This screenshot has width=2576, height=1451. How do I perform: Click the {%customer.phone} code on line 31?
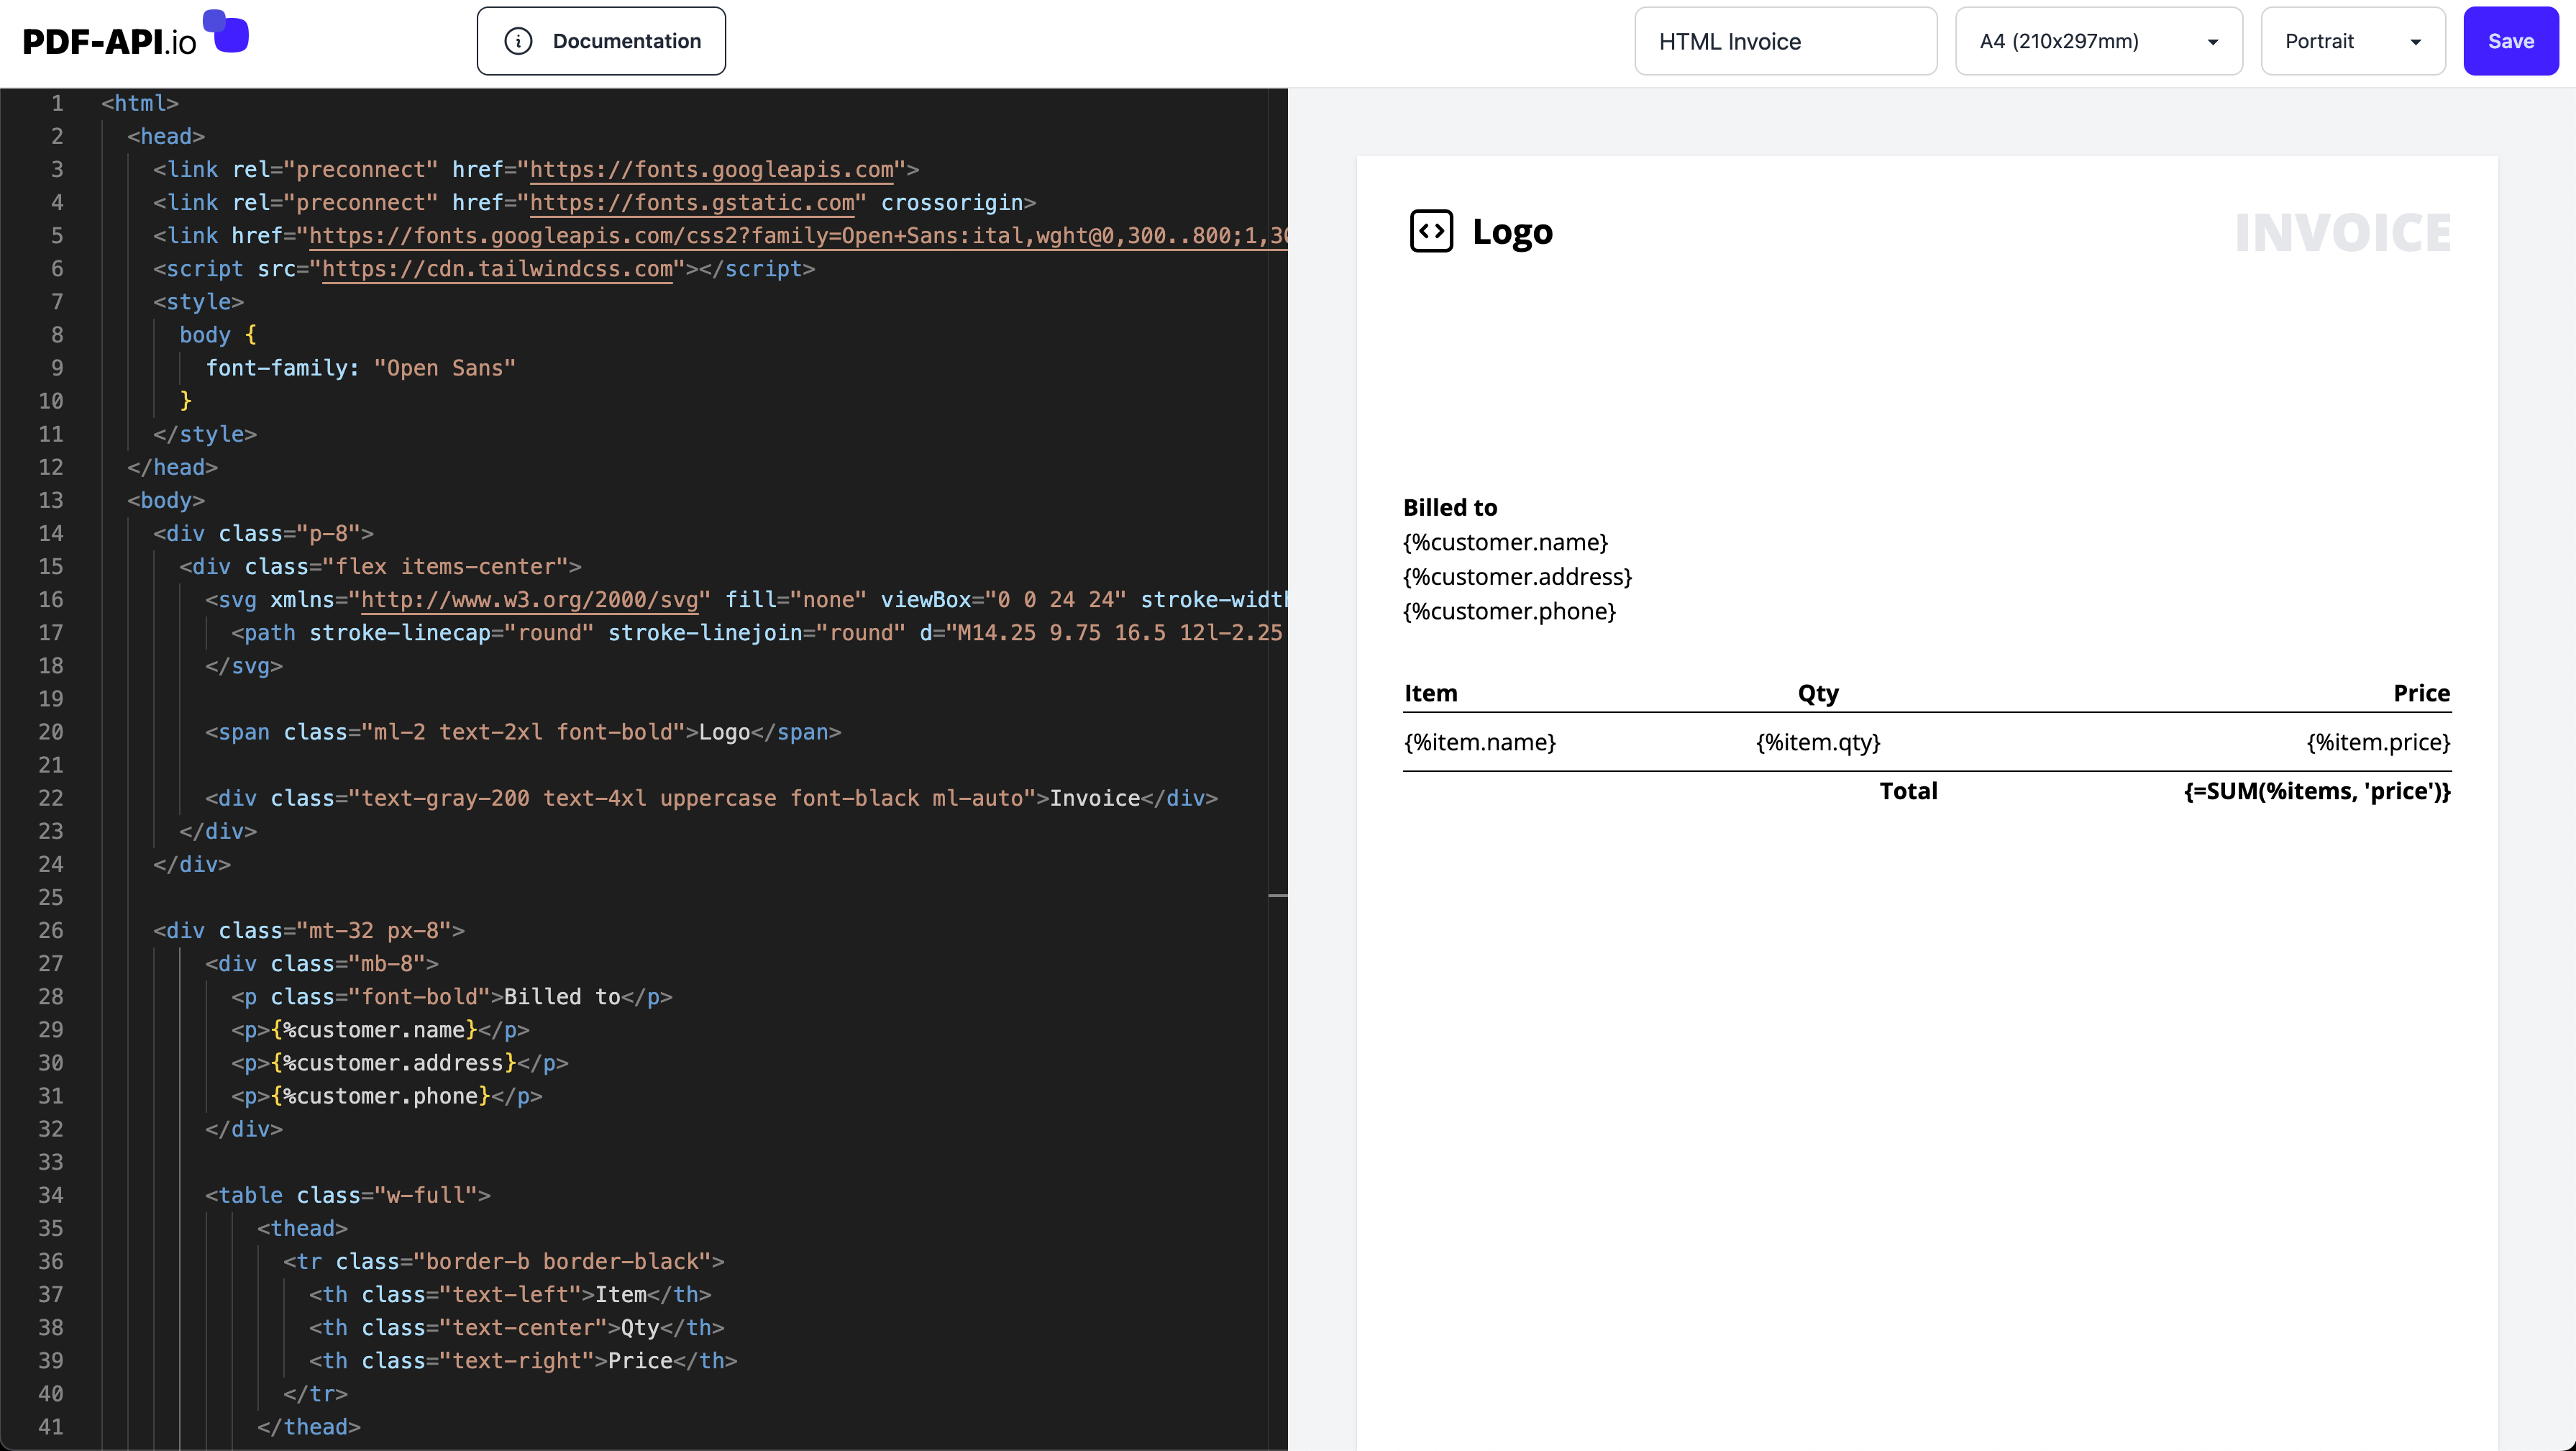tap(387, 1096)
